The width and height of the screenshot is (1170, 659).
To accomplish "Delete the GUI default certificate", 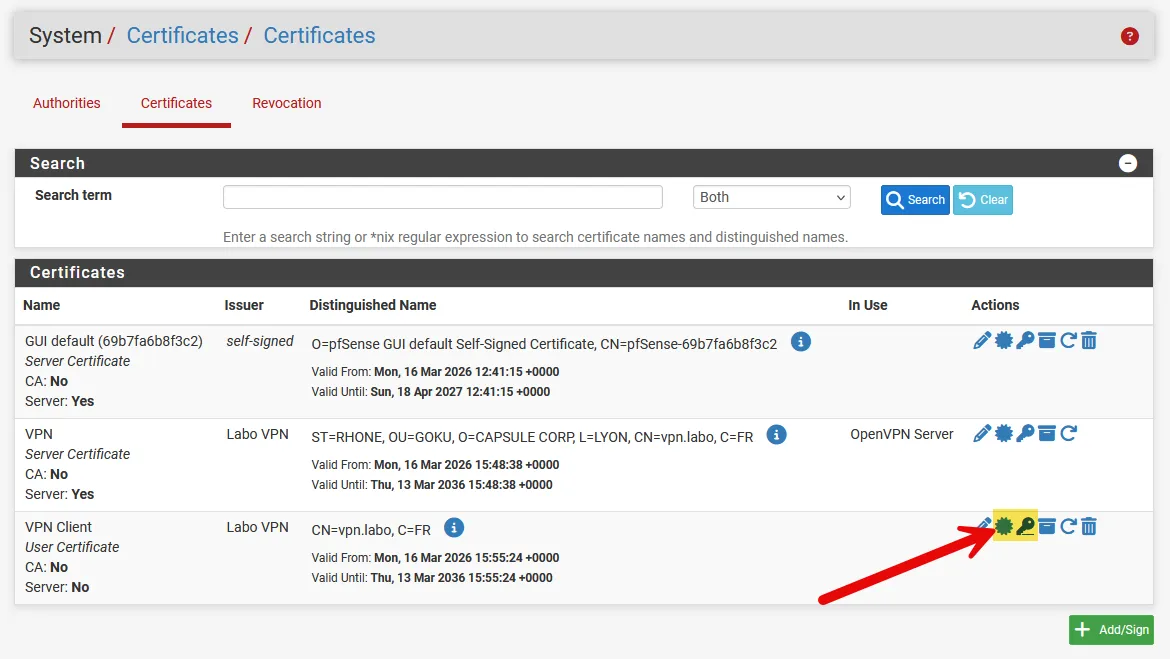I will 1089,341.
